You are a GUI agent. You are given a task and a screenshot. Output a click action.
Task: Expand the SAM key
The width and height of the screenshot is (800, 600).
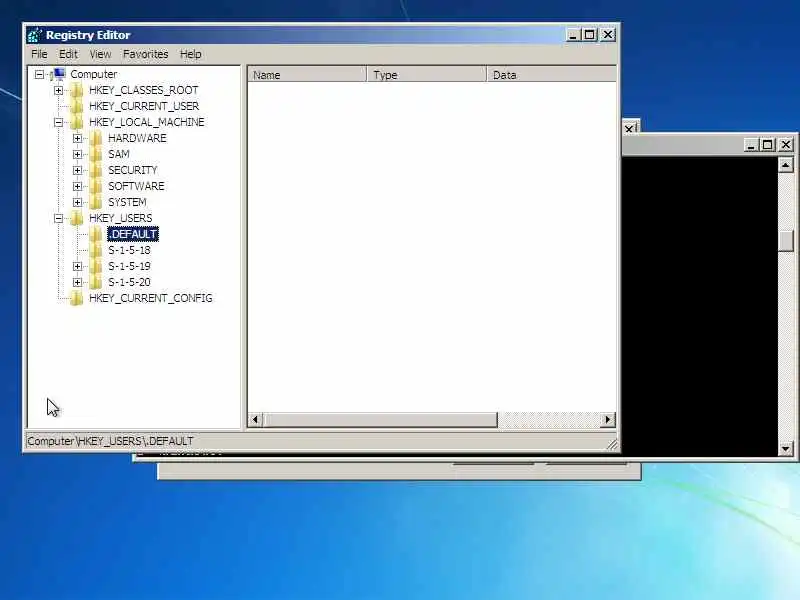pos(77,154)
